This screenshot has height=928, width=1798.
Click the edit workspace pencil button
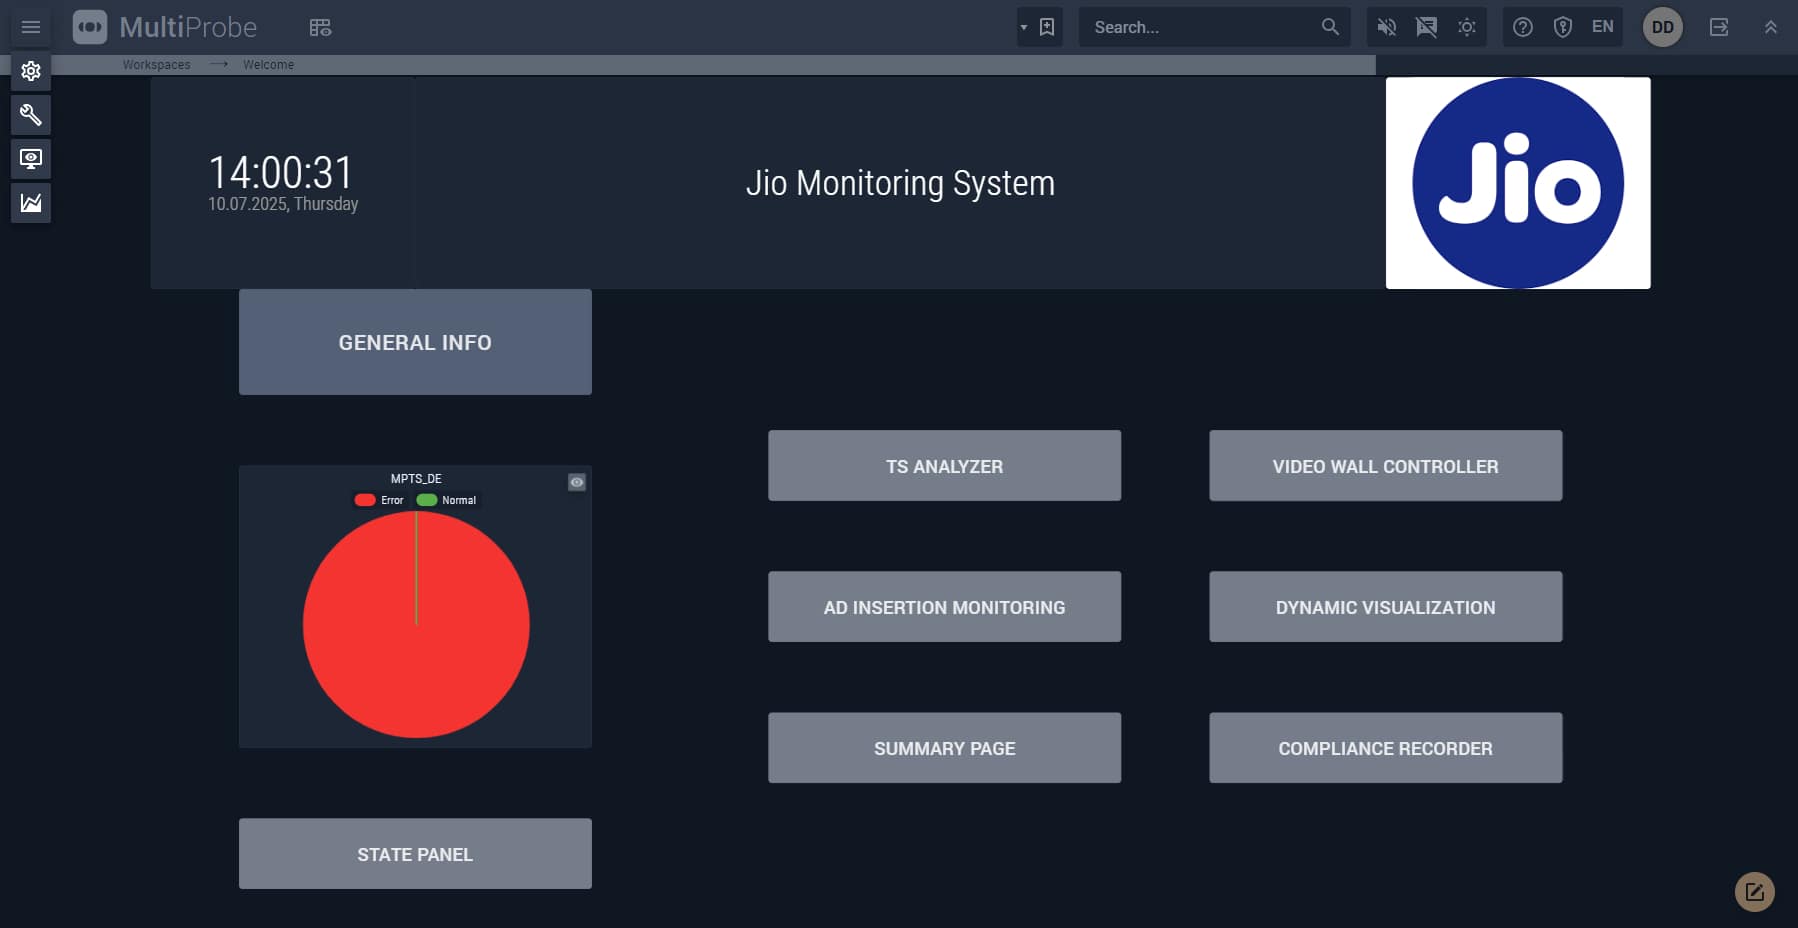coord(1754,892)
